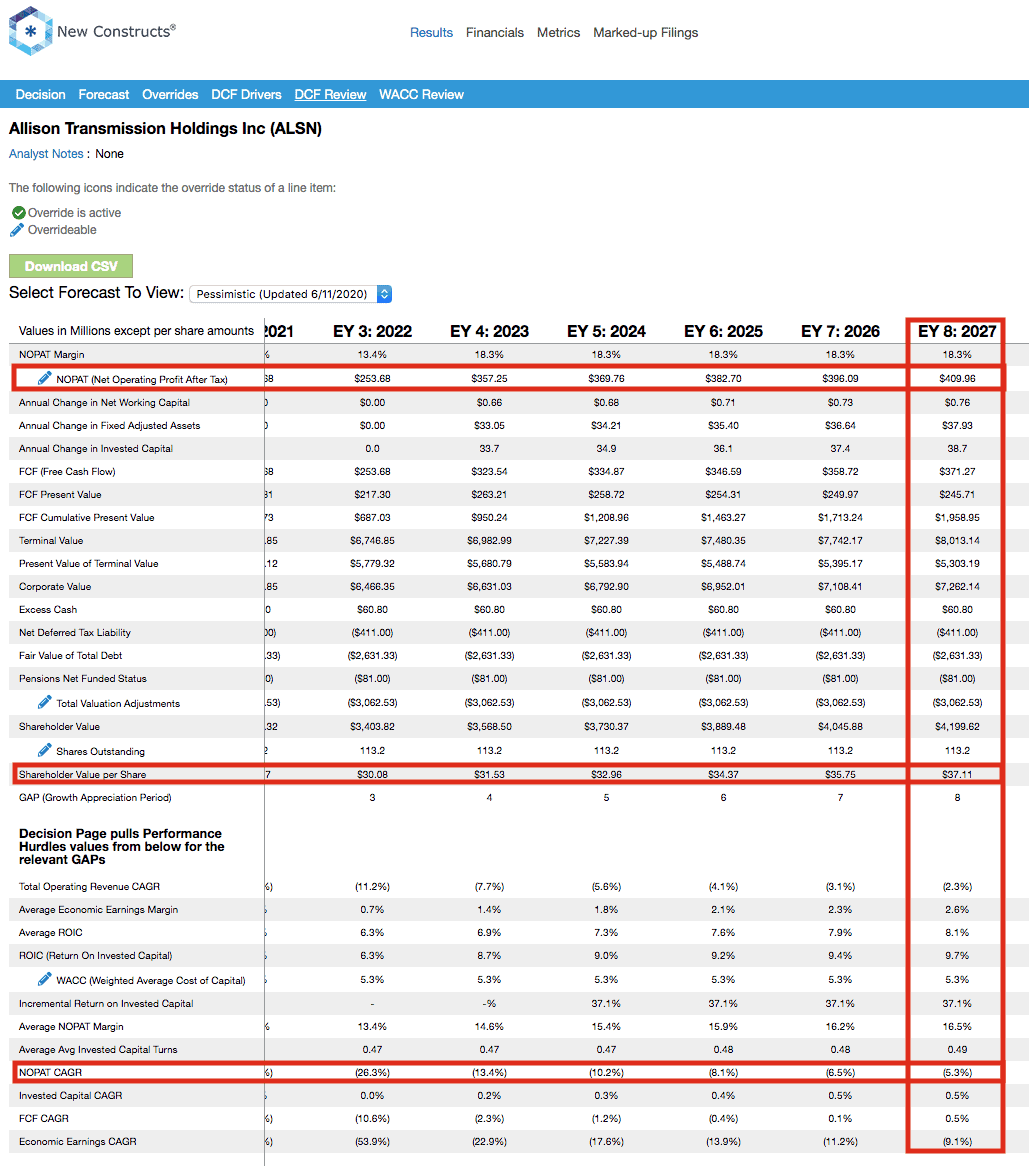Select the Total Operating Revenue CAGR label
The height and width of the screenshot is (1166, 1029).
tap(89, 886)
